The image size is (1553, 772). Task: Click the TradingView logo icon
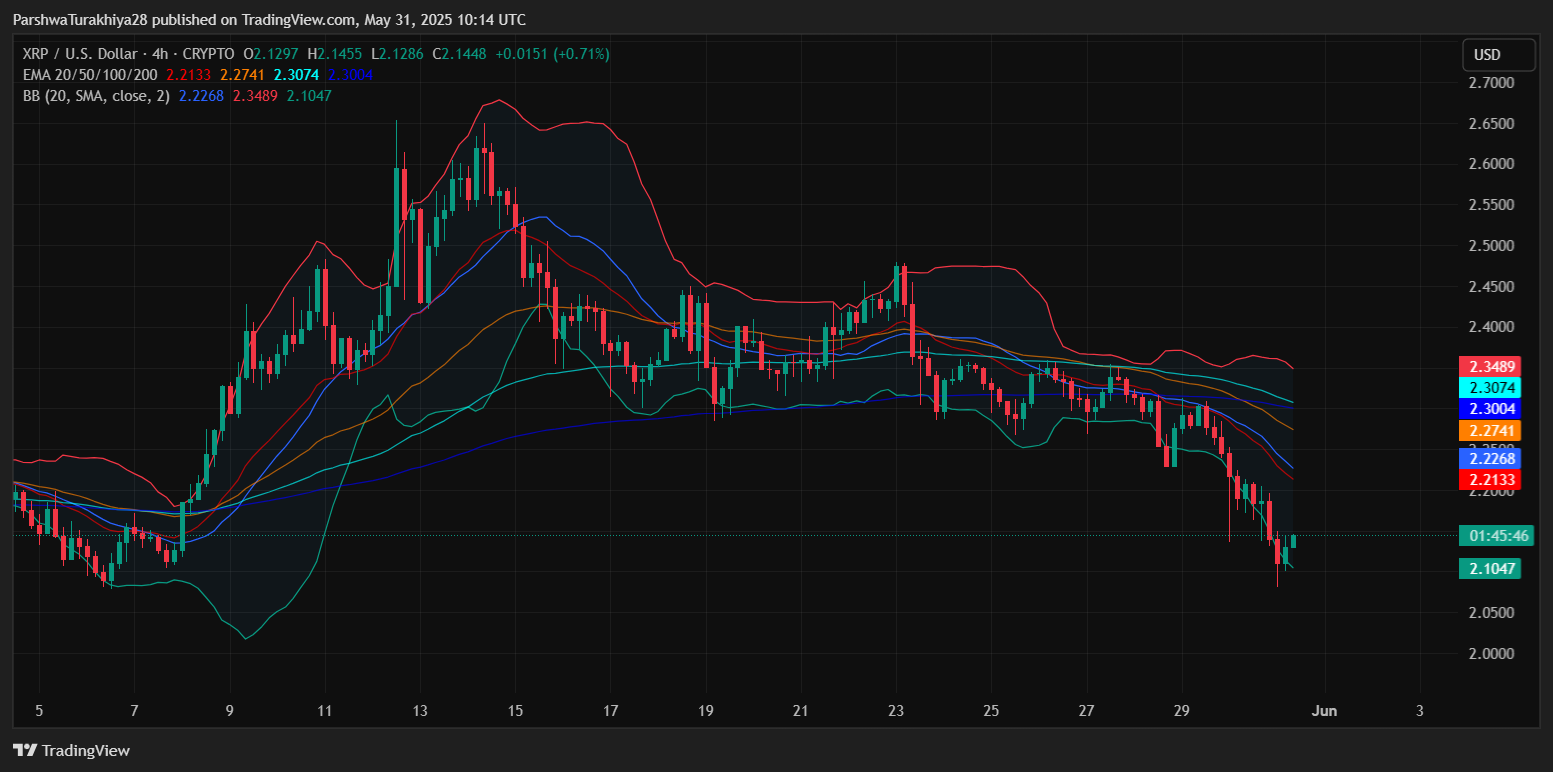[x=24, y=750]
